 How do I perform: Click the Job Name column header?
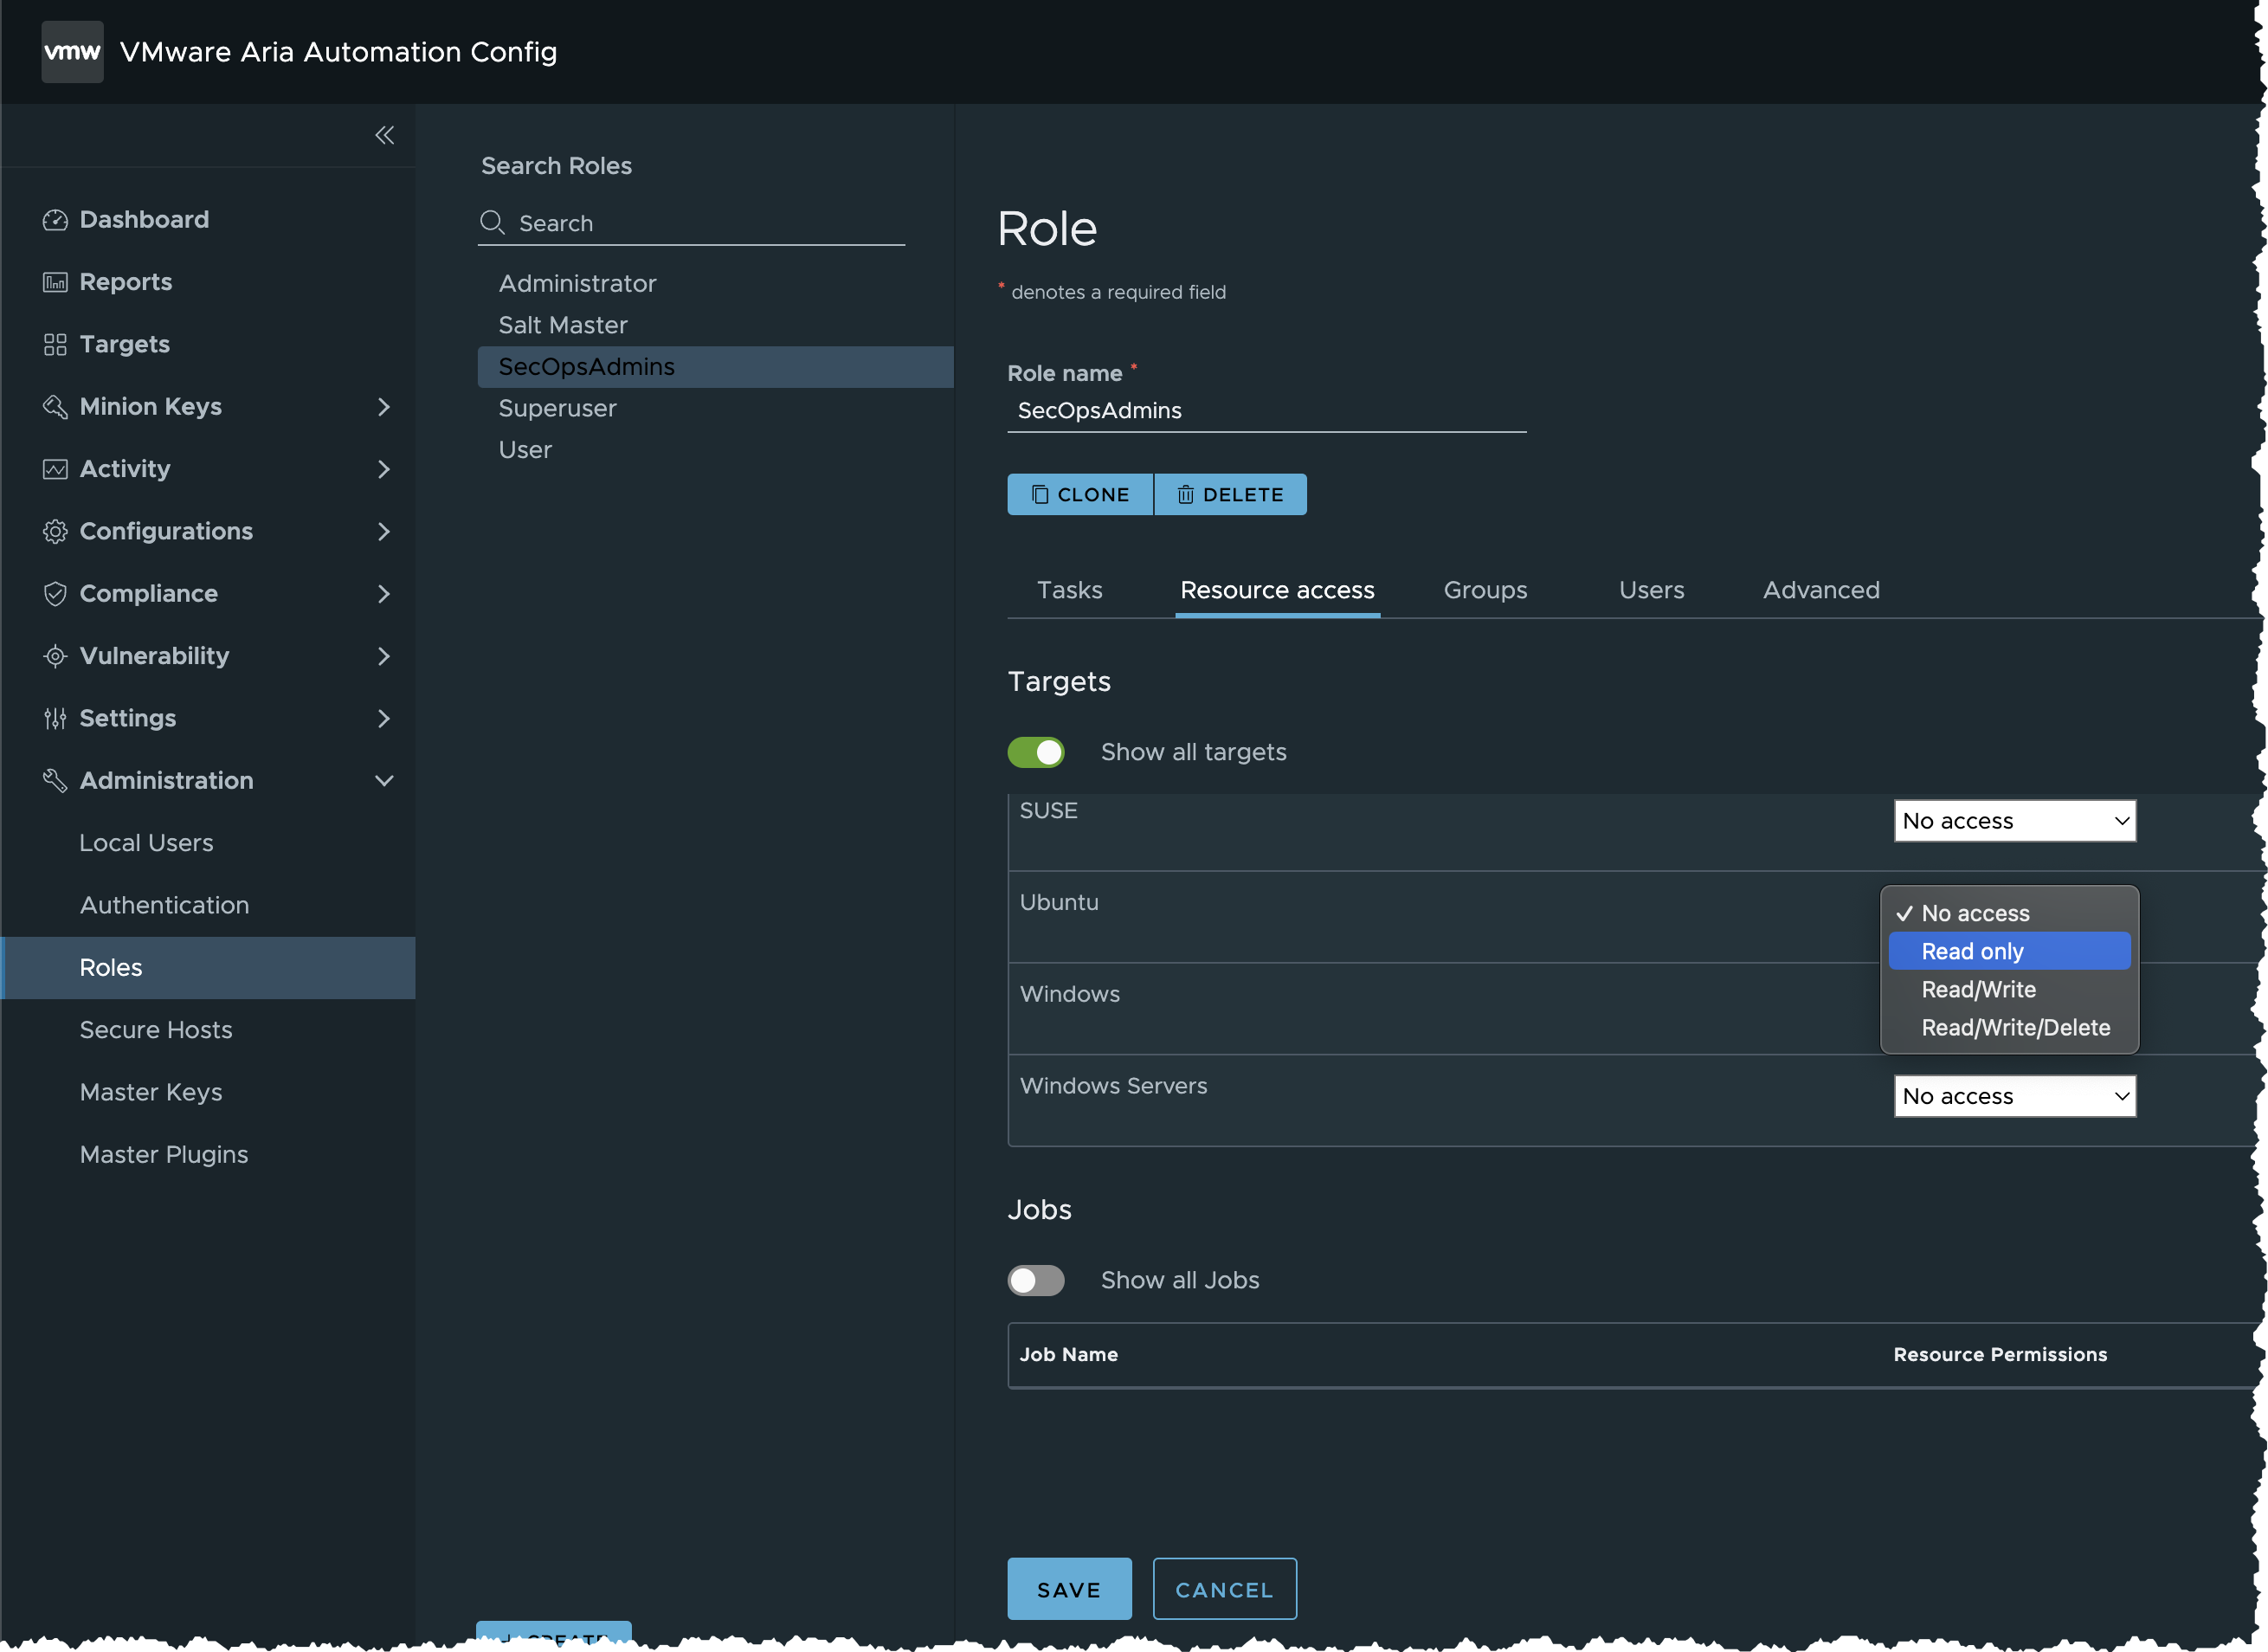[1068, 1354]
